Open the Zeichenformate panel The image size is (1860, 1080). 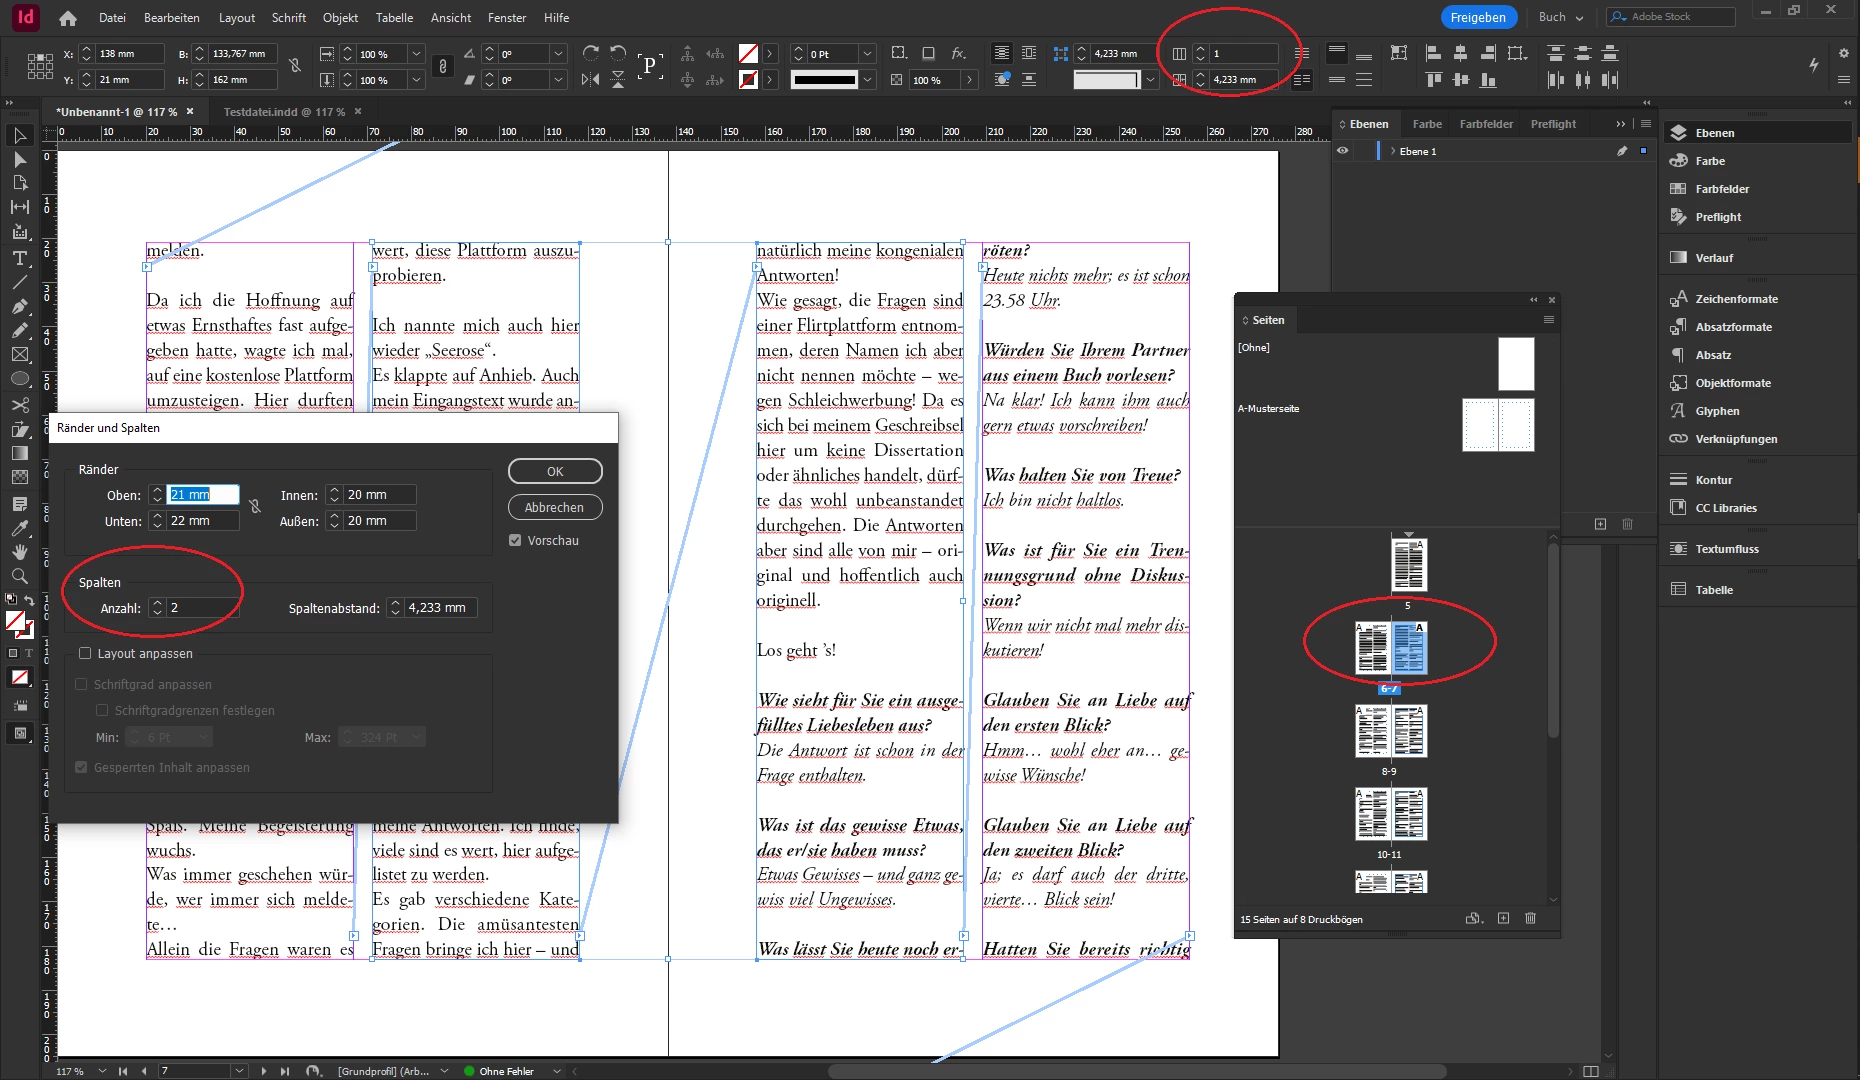pyautogui.click(x=1736, y=299)
